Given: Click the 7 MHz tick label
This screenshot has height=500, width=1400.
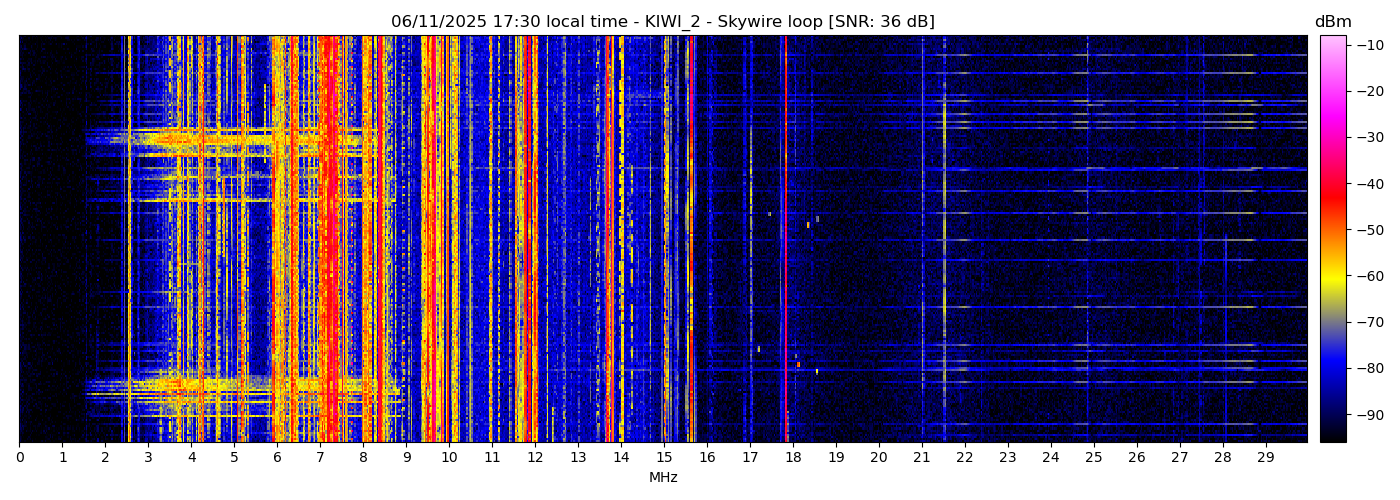Looking at the screenshot, I should point(320,457).
